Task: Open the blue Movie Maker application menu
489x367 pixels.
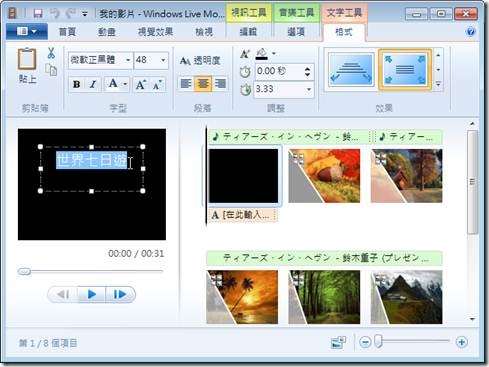Action: [x=27, y=32]
